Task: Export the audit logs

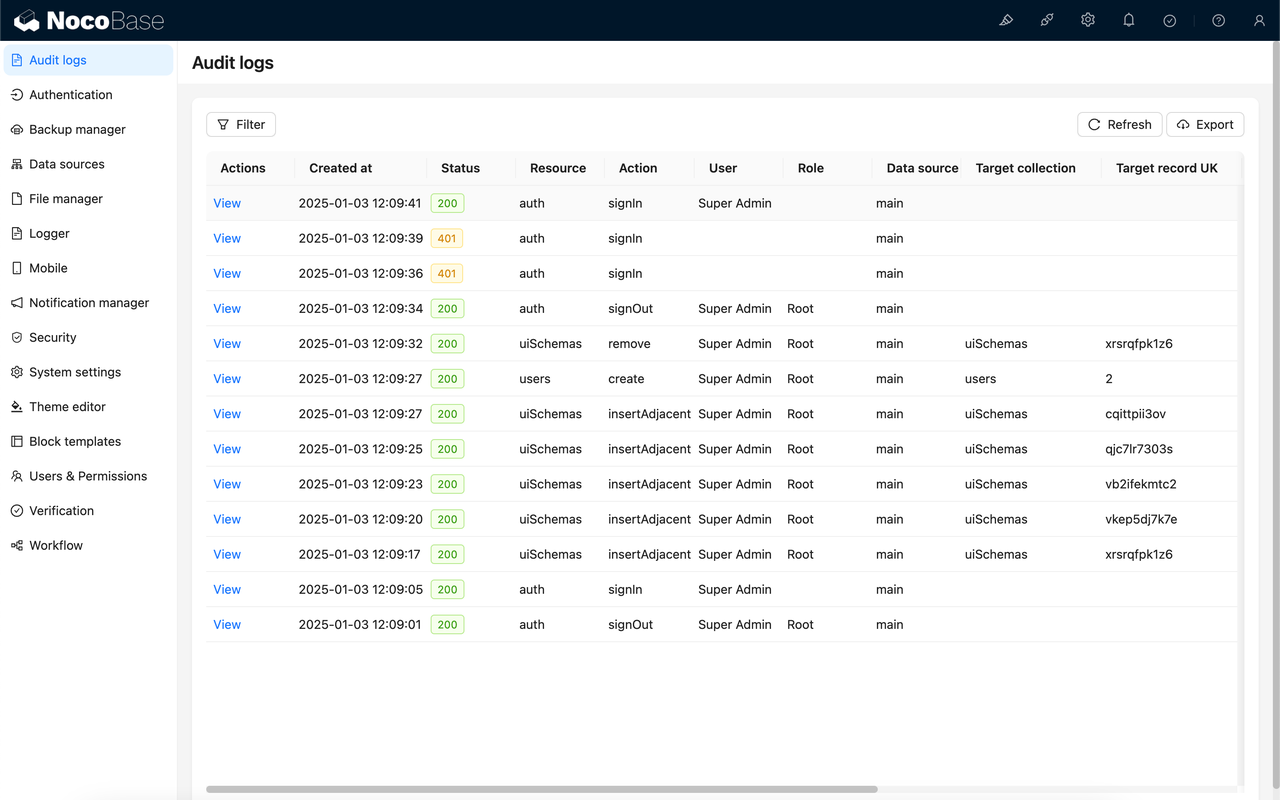Action: (x=1205, y=124)
